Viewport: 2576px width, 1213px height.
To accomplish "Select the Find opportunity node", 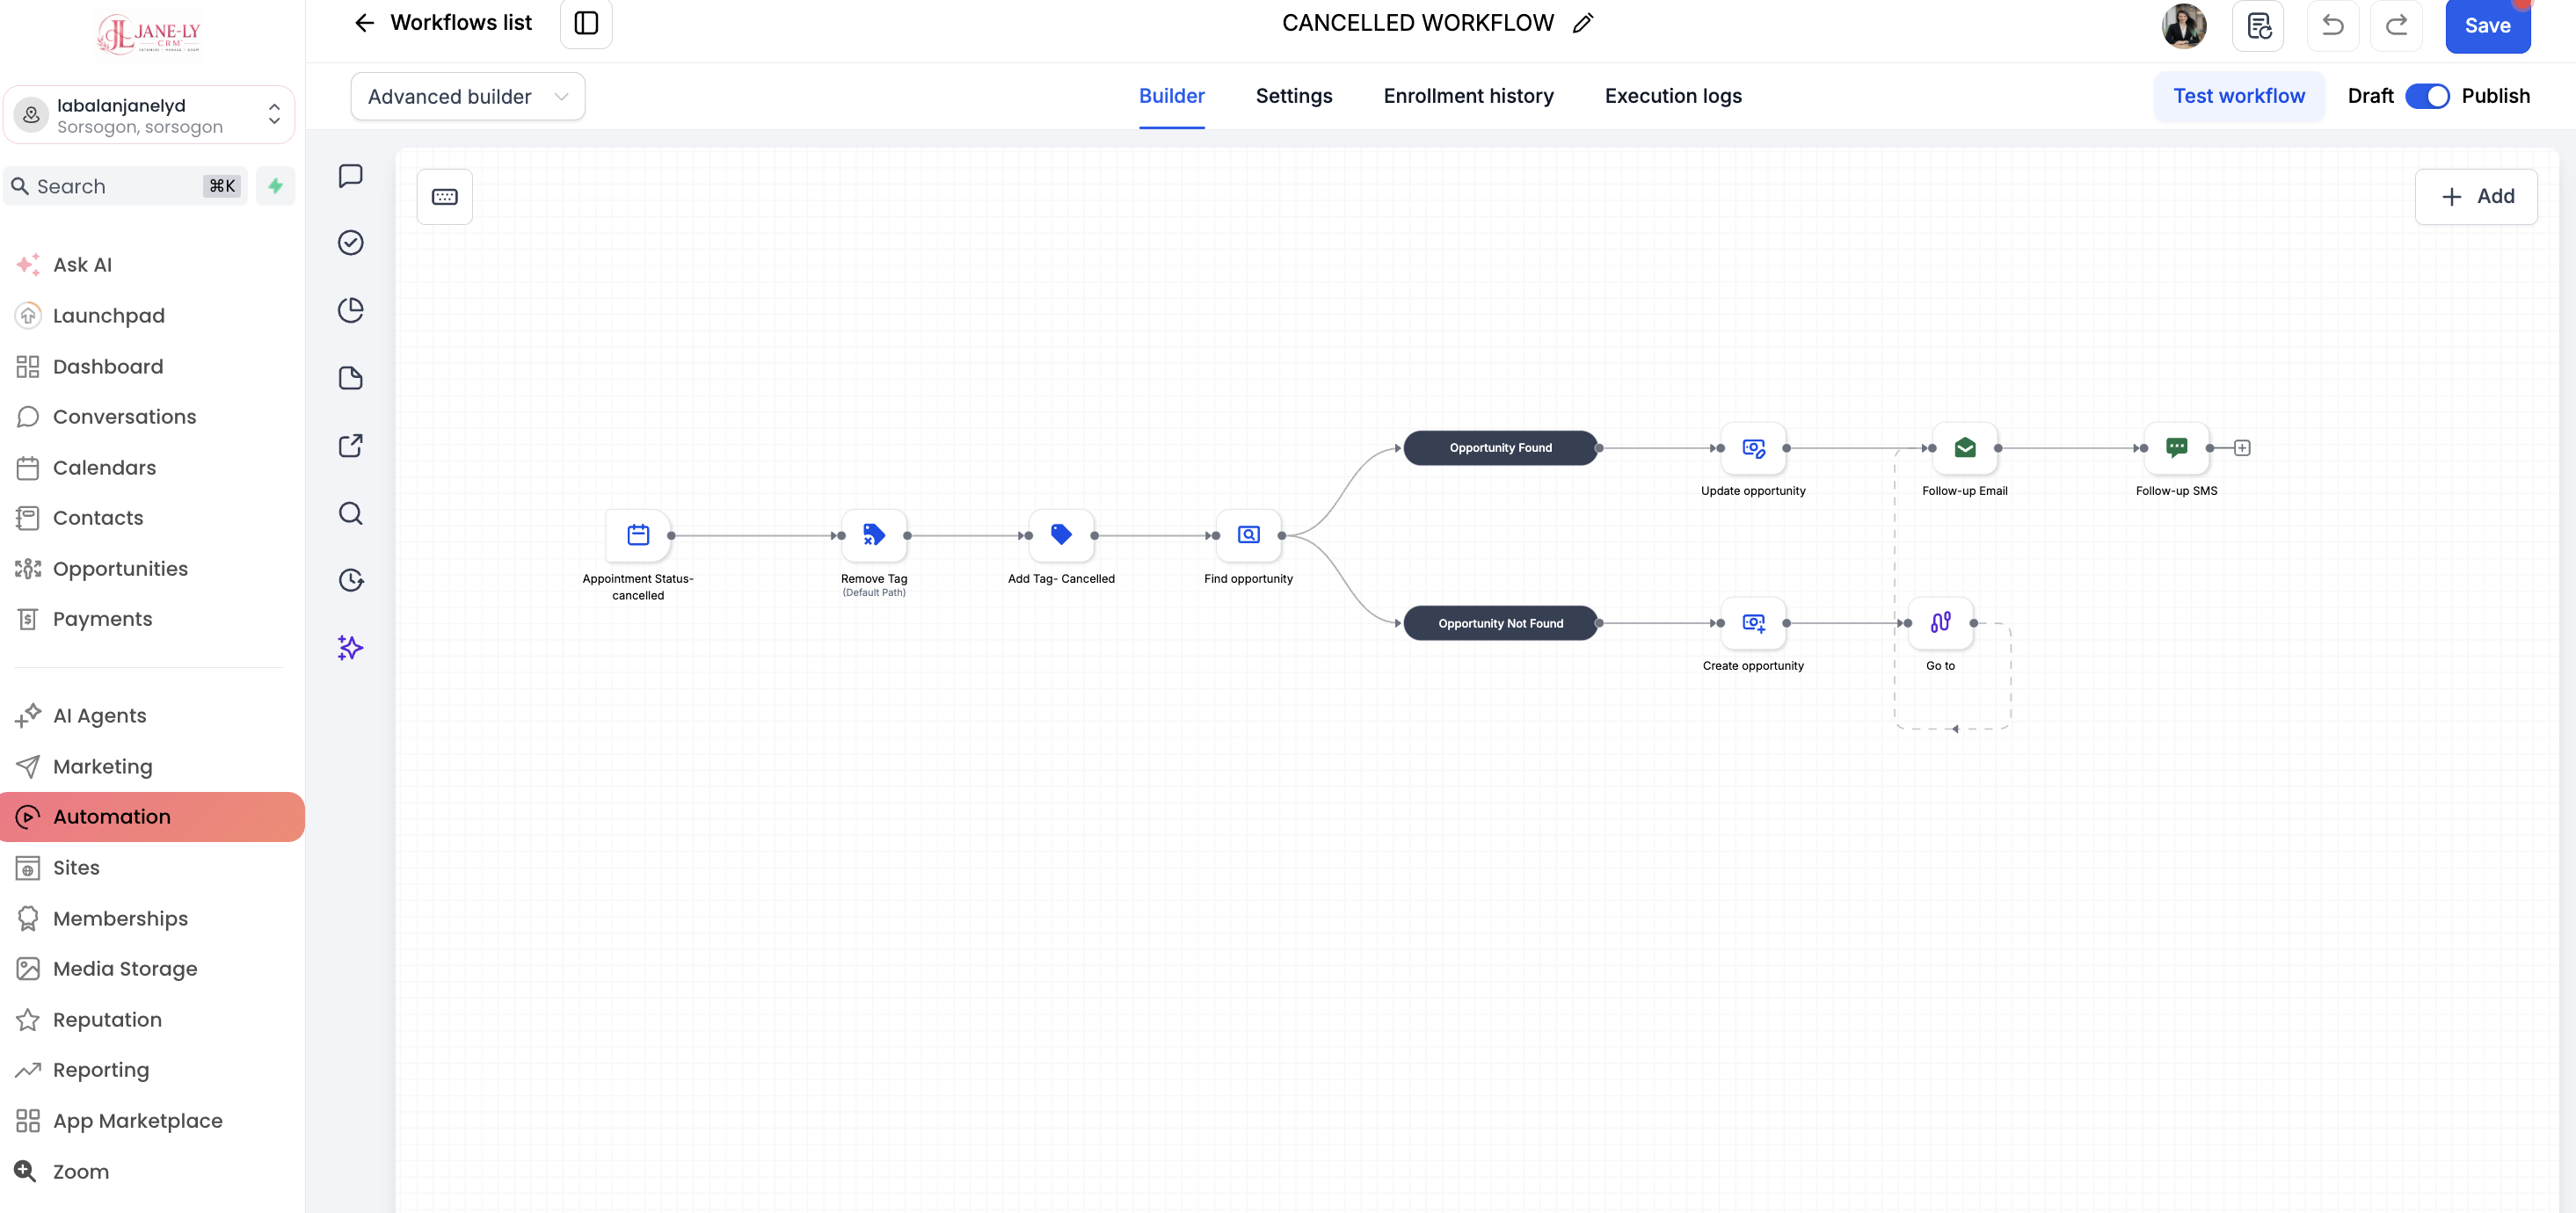I will (1248, 535).
